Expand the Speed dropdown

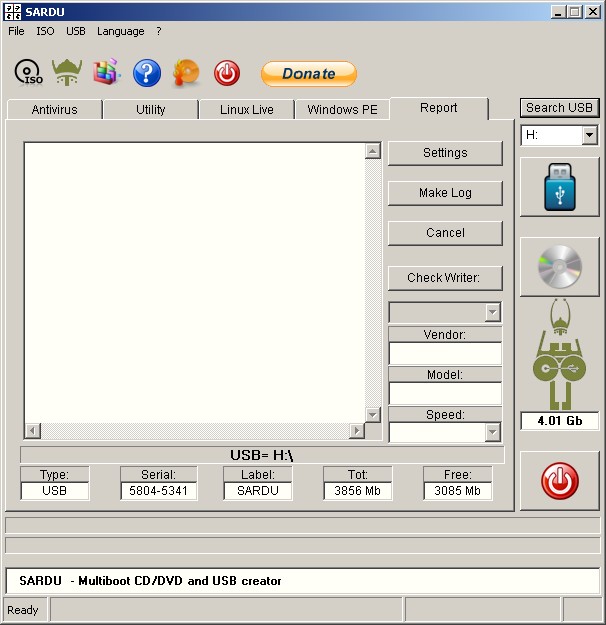pyautogui.click(x=493, y=432)
